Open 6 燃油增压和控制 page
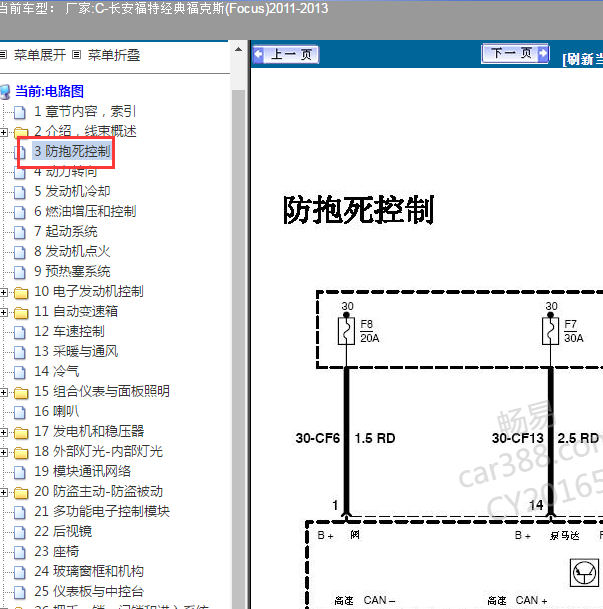Screen dimensions: 603x609 [85, 211]
